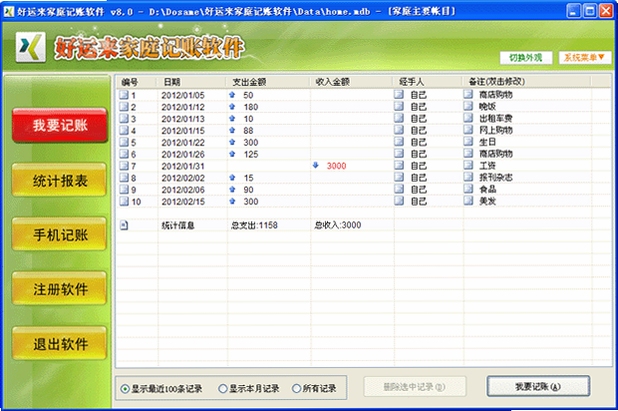Click note icon beside 网上购物
This screenshot has width=618, height=411.
tap(468, 130)
